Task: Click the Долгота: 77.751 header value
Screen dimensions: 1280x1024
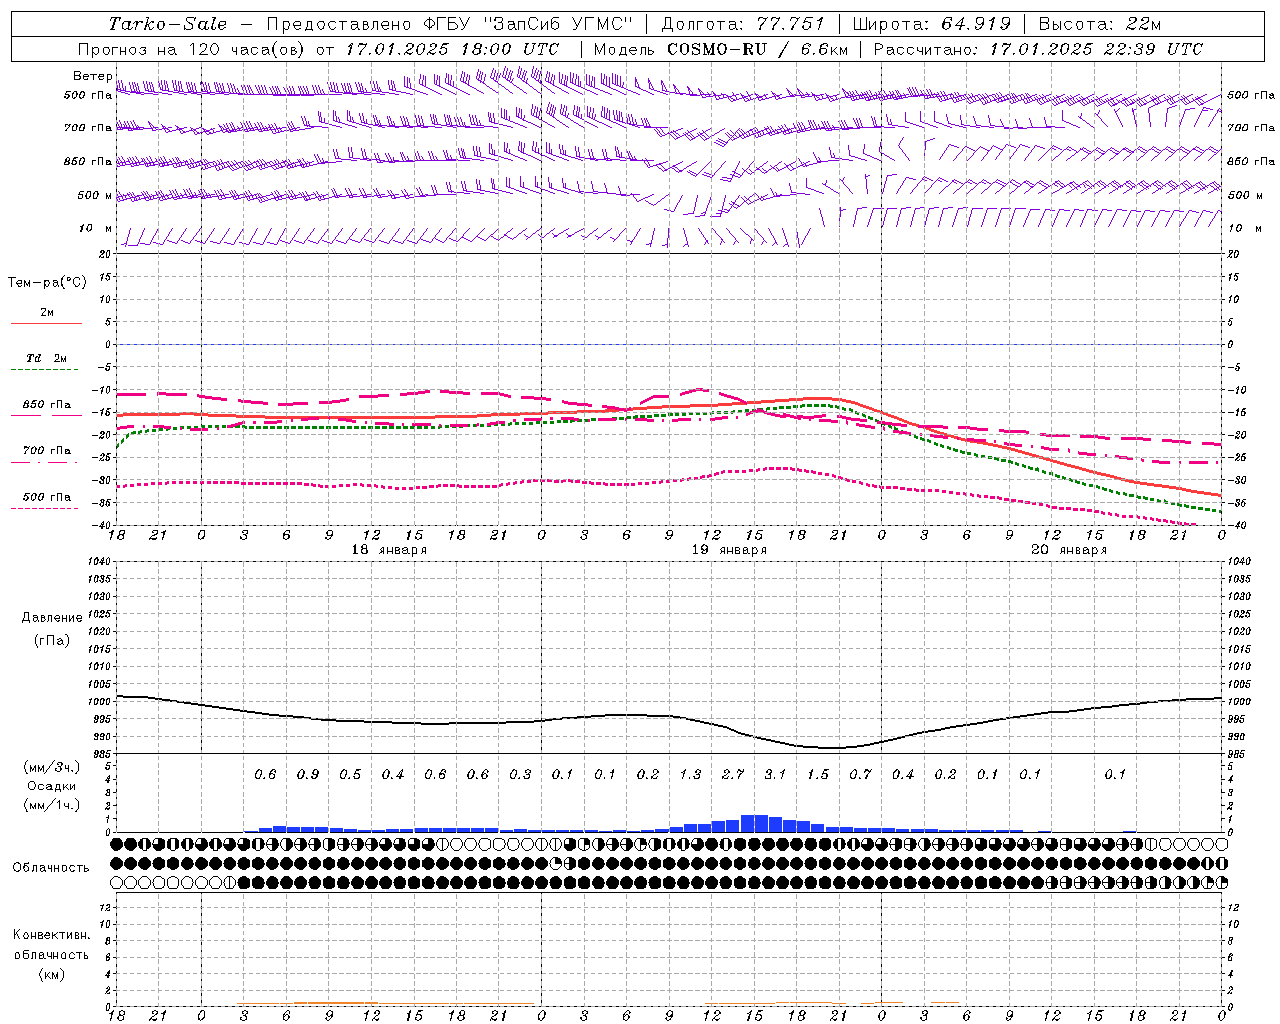Action: 742,24
